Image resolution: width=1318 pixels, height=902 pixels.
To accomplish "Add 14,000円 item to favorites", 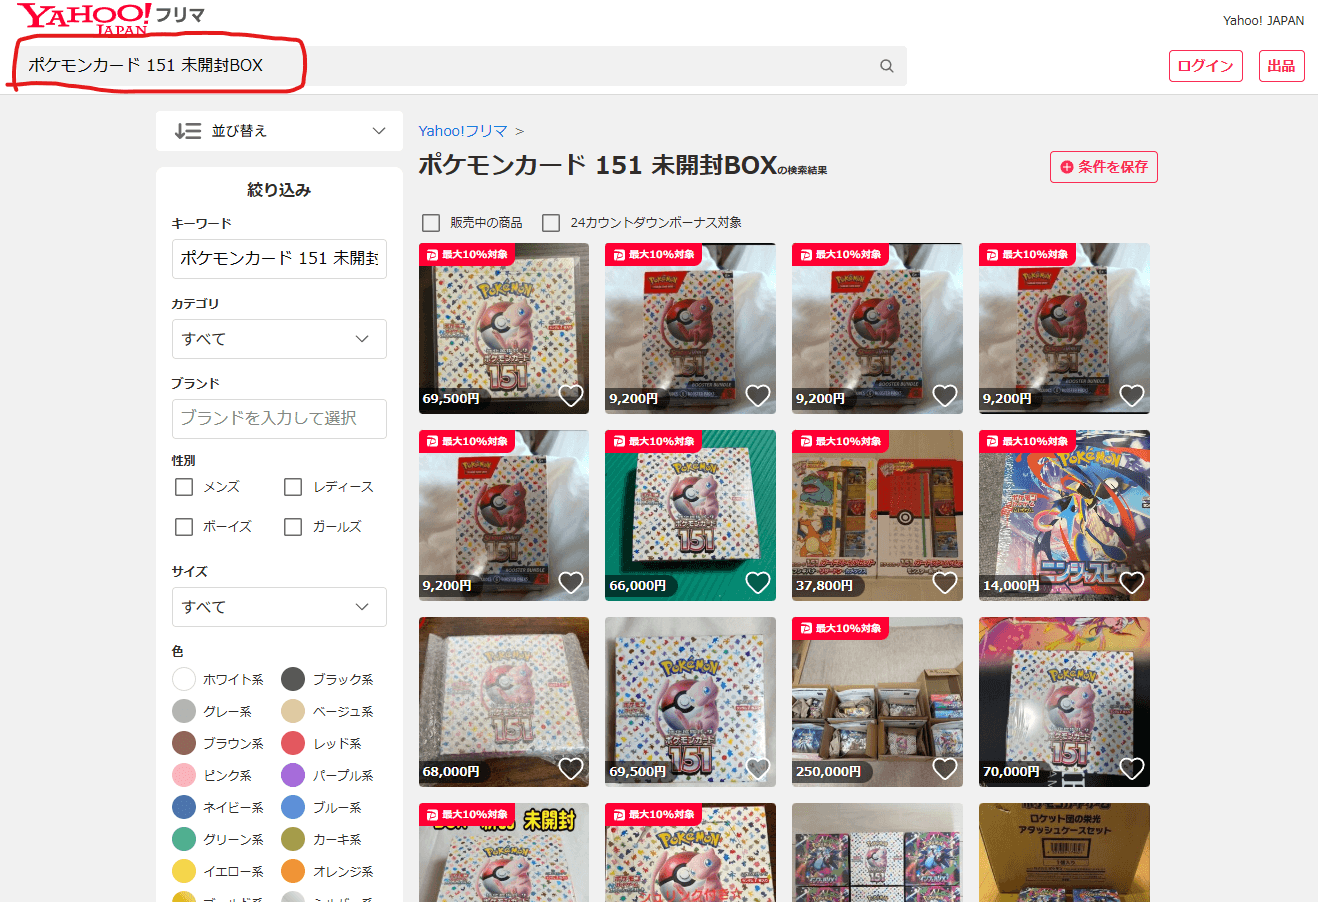I will pyautogui.click(x=1132, y=583).
